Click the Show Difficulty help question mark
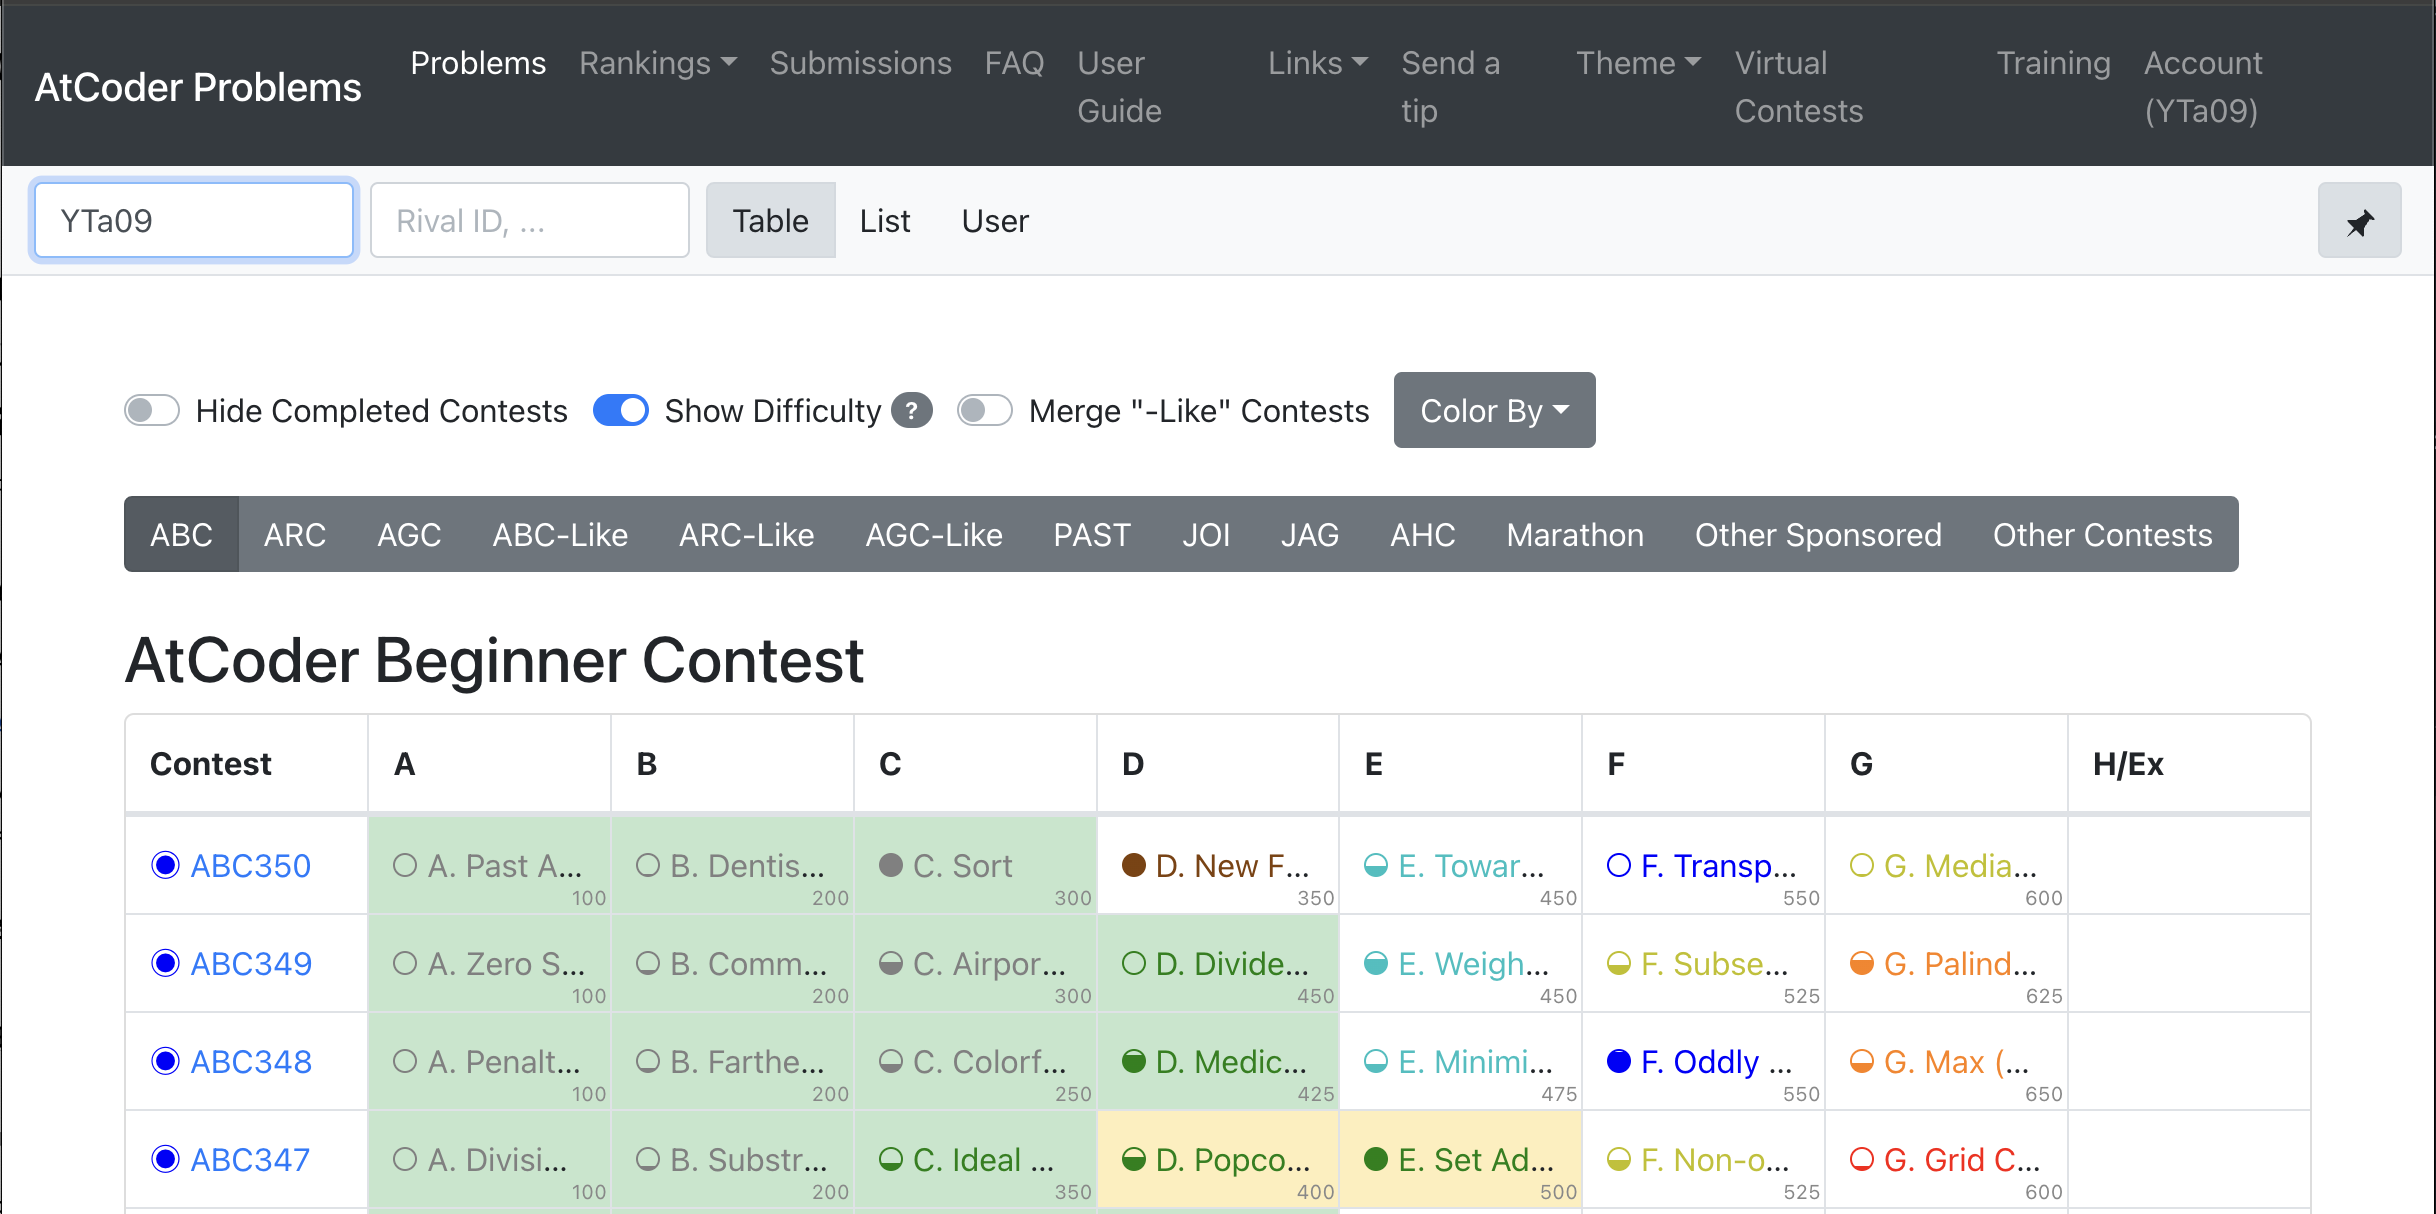 pyautogui.click(x=911, y=411)
